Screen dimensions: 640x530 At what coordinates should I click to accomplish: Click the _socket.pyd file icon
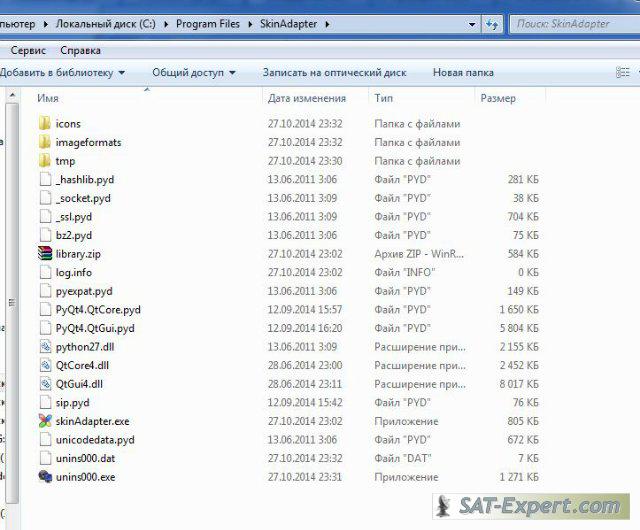(45, 198)
